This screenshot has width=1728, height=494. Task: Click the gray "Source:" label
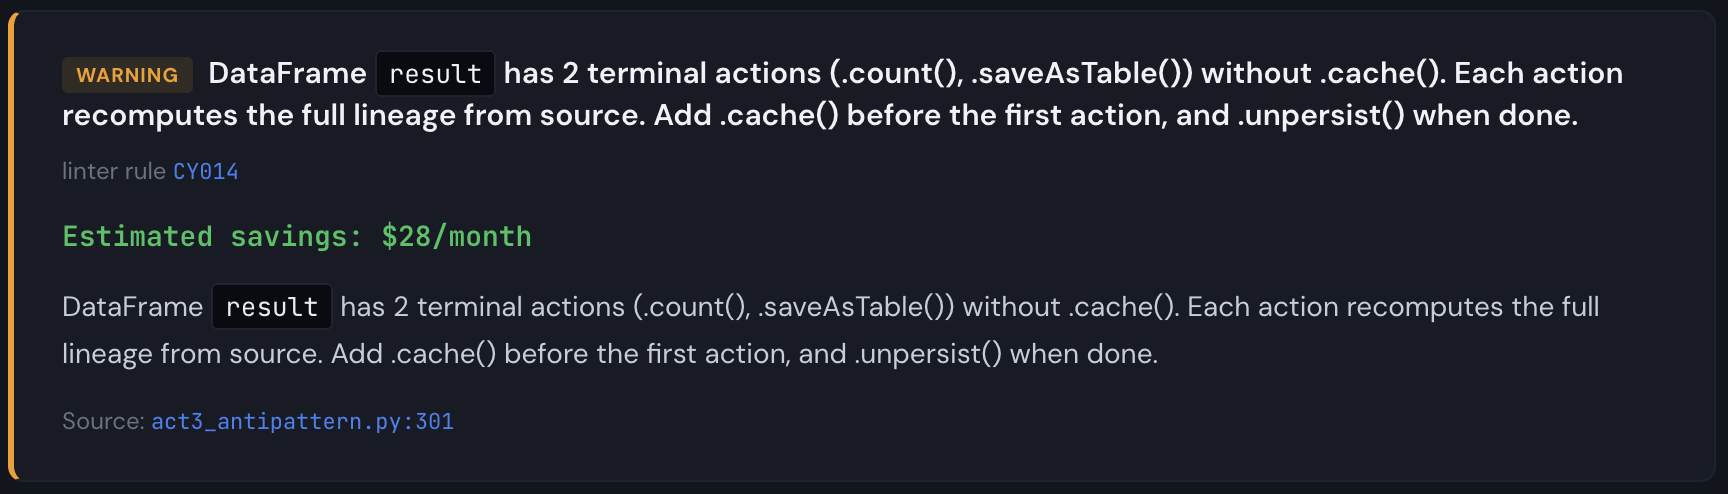coord(103,422)
